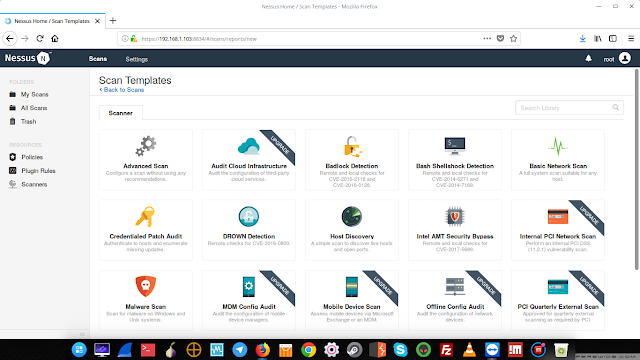Open the Settings menu
The image size is (640, 360).
coord(136,59)
